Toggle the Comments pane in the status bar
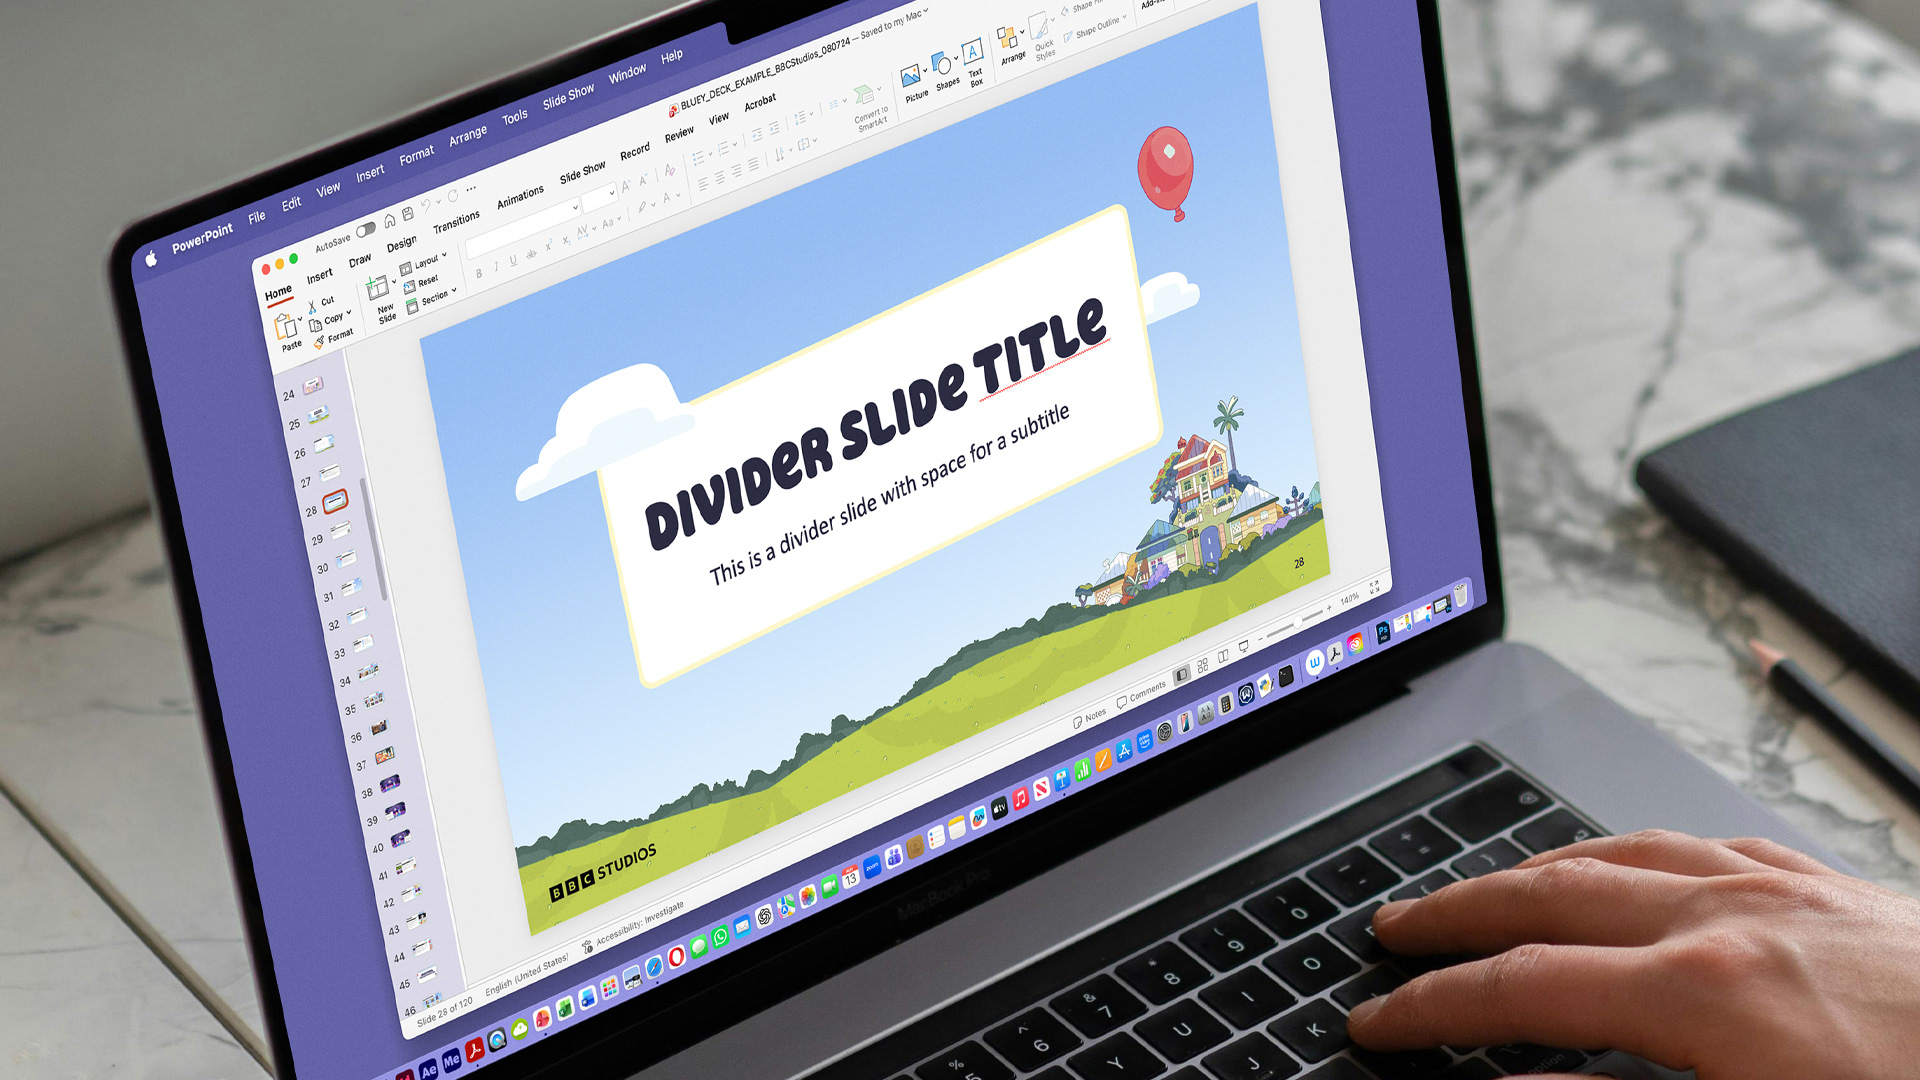 [x=1142, y=694]
